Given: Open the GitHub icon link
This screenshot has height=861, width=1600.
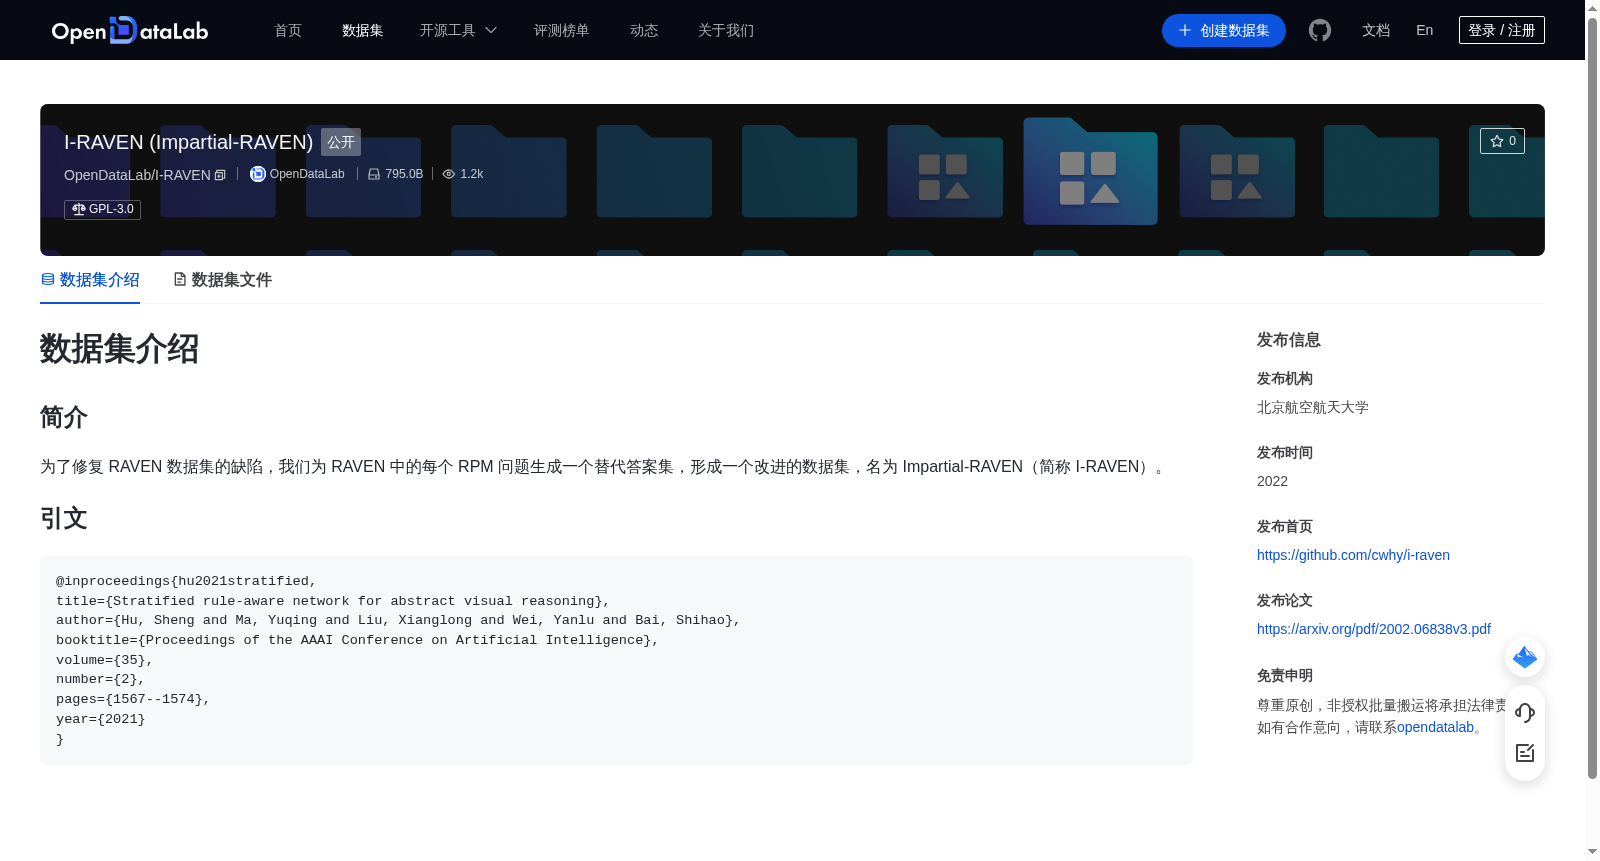Looking at the screenshot, I should tap(1320, 30).
